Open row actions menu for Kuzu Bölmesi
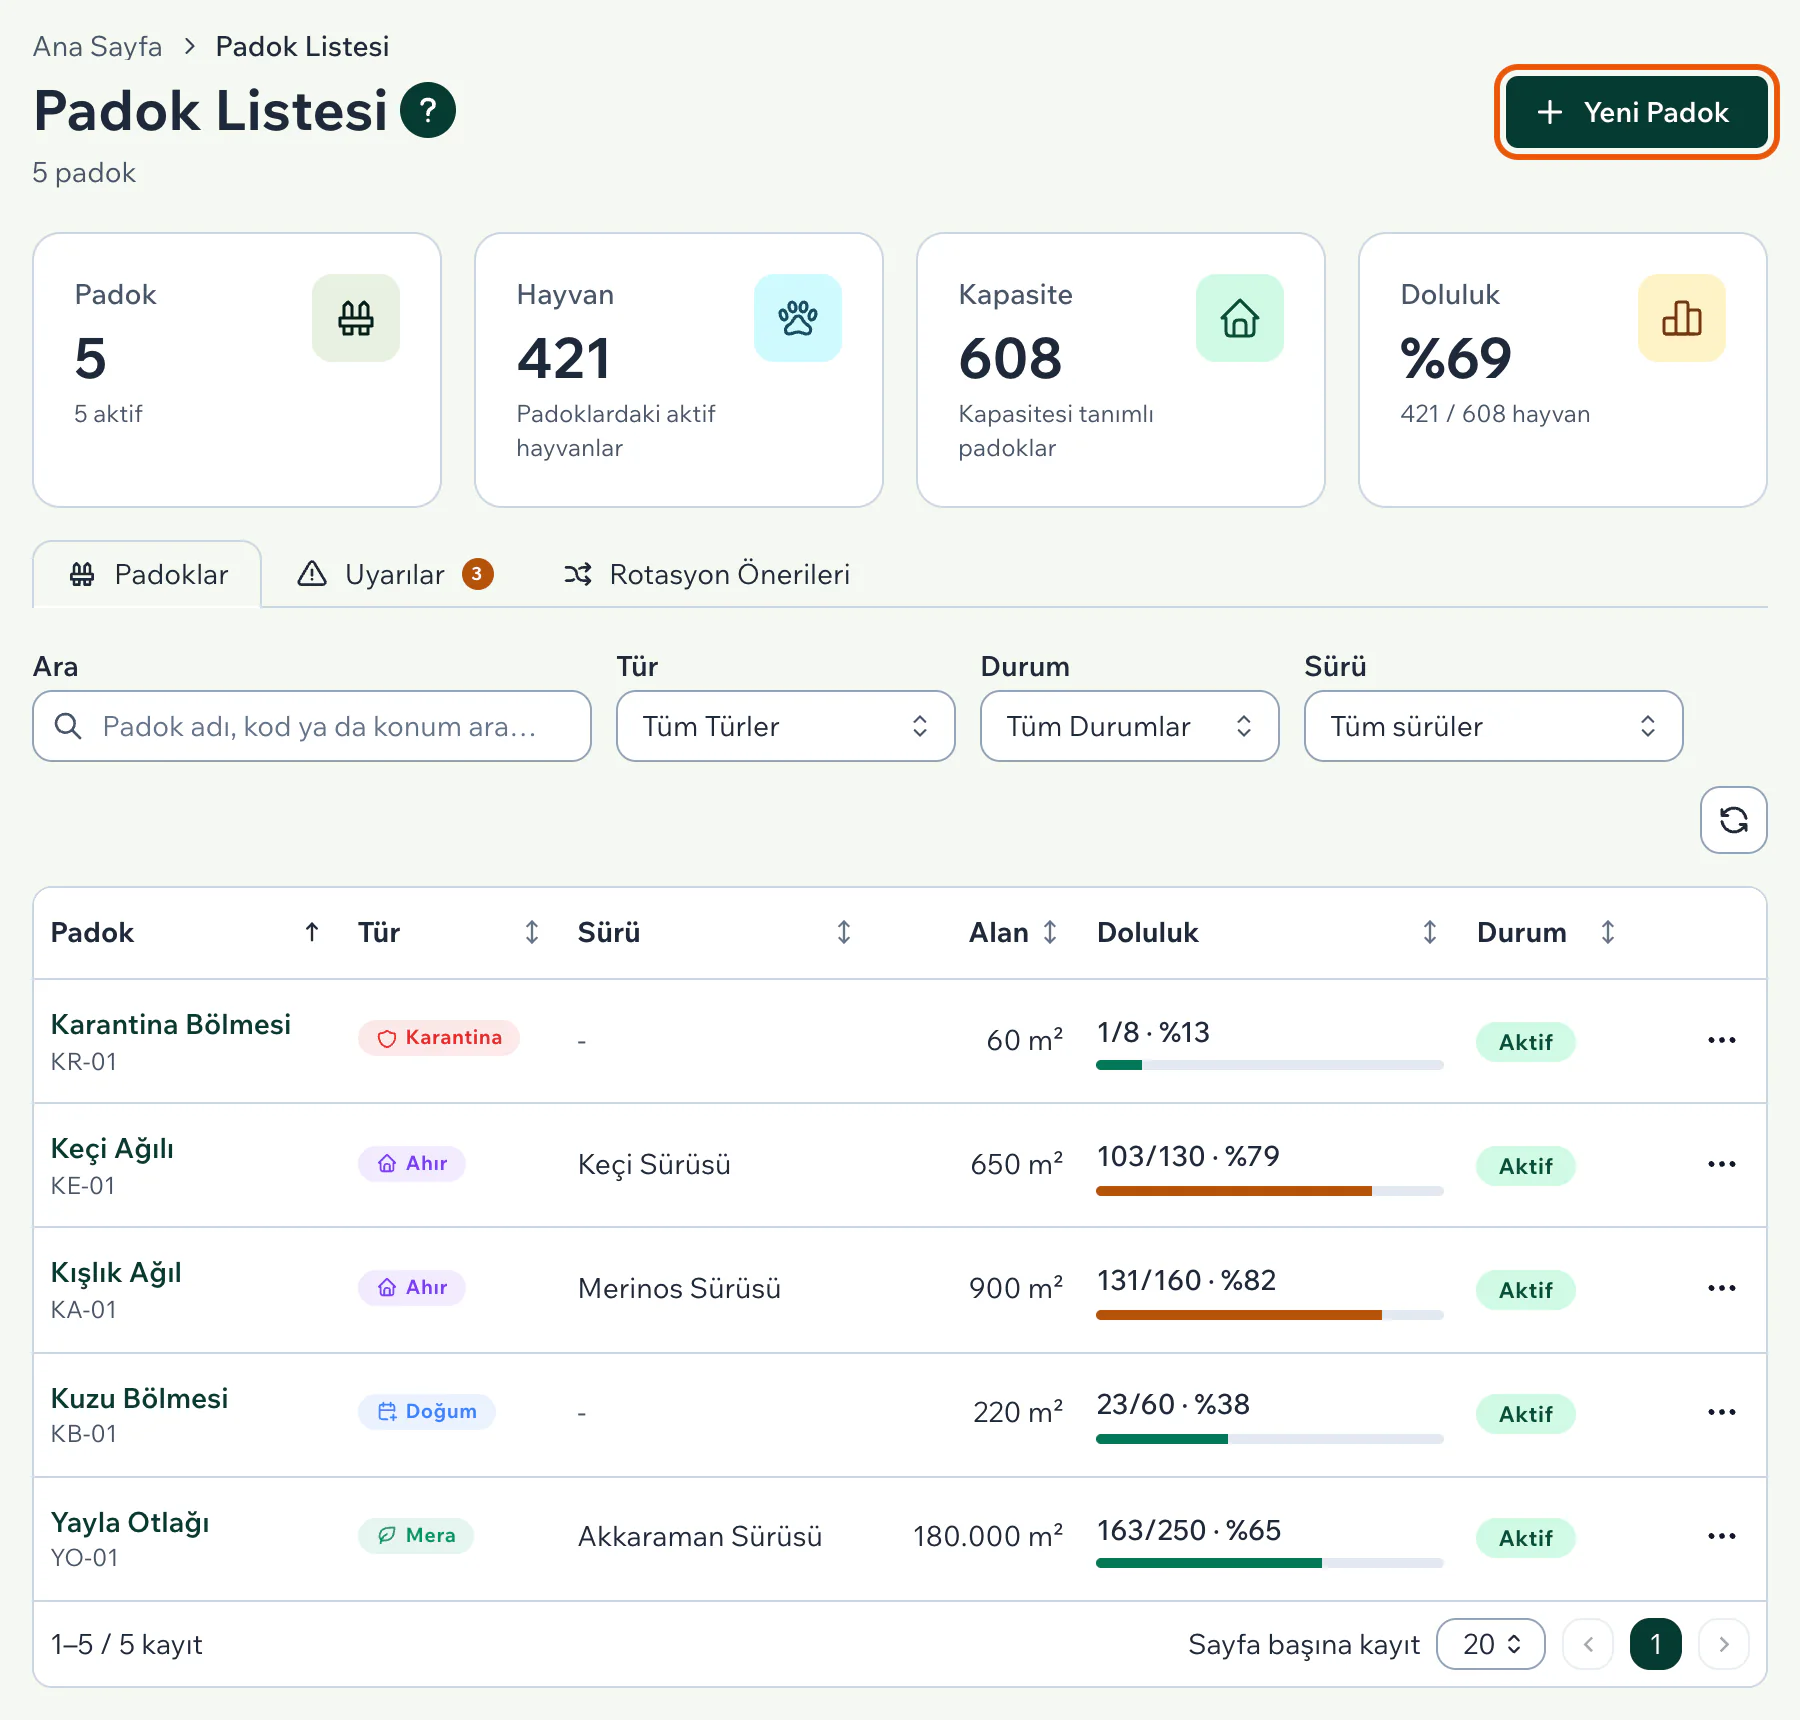This screenshot has width=1800, height=1720. [1722, 1412]
